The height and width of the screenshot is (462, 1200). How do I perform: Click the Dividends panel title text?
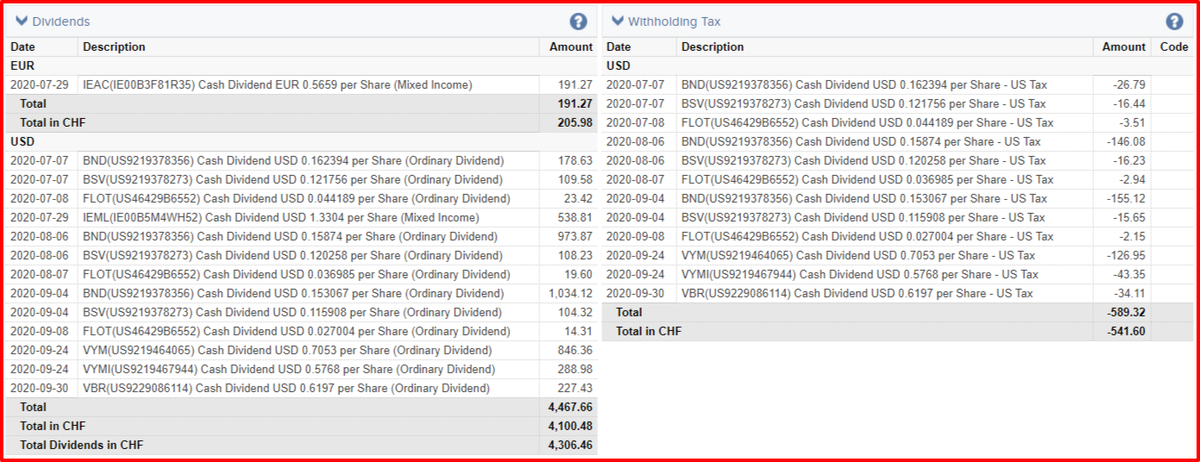[61, 21]
